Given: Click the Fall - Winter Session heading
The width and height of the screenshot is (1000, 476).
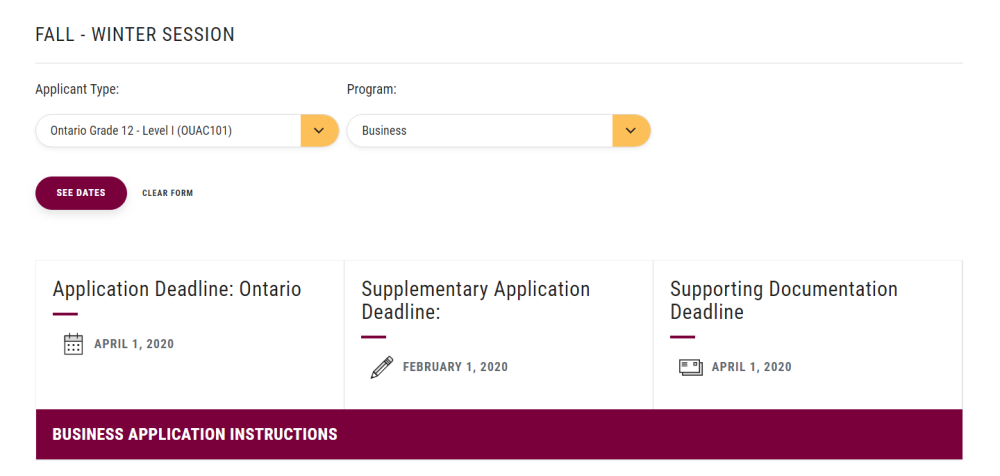Looking at the screenshot, I should point(135,35).
